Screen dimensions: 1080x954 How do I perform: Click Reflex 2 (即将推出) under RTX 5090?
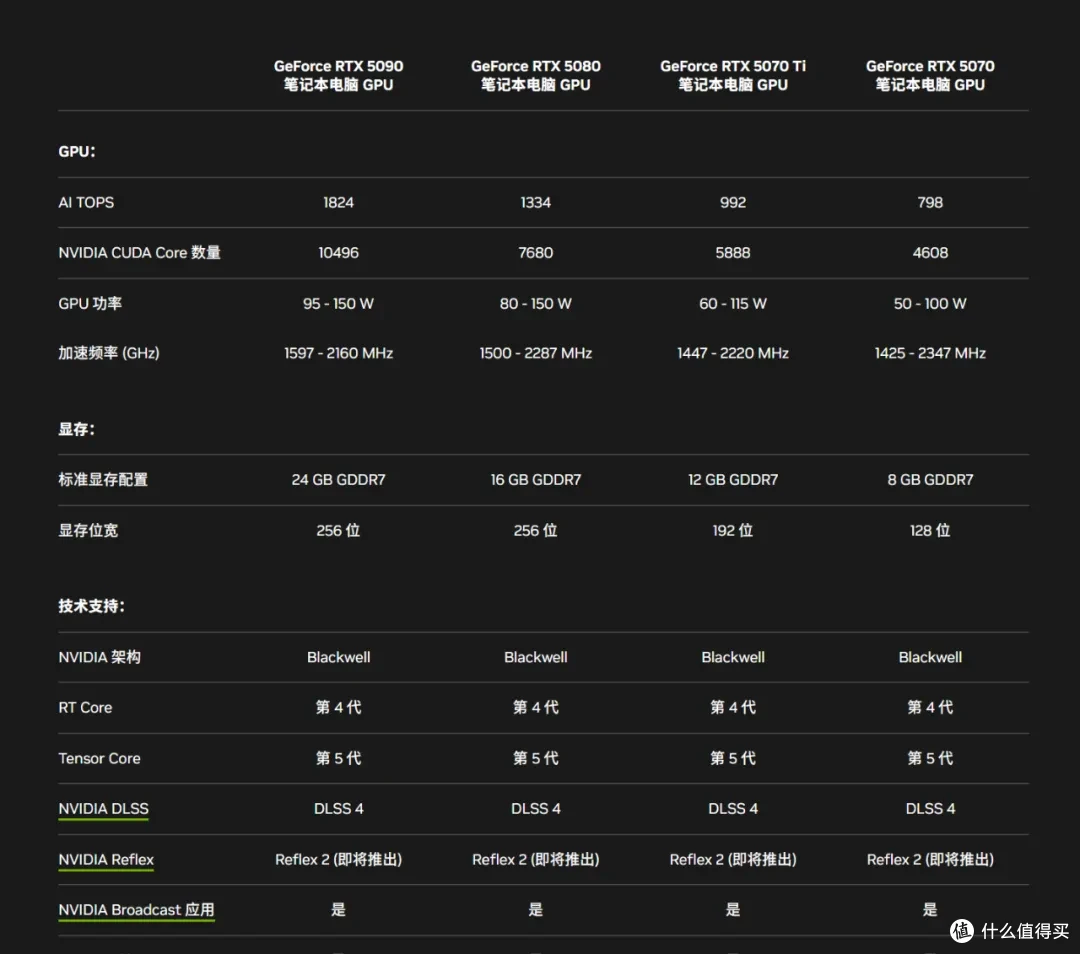338,860
